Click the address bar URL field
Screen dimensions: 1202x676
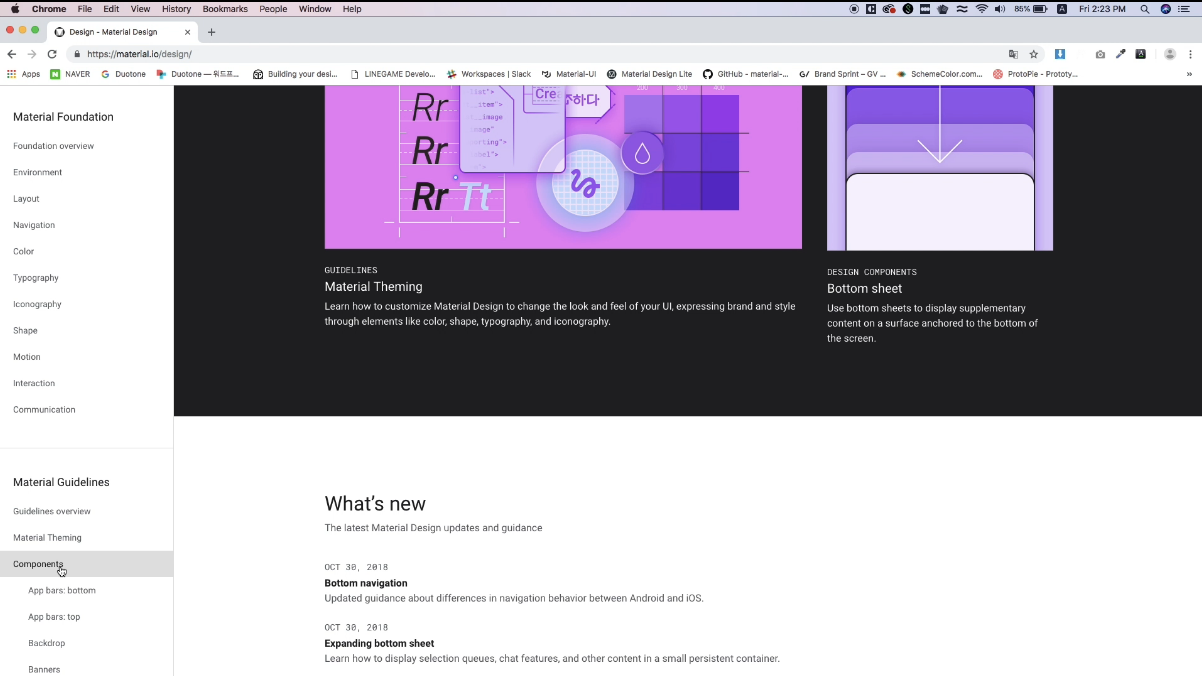540,54
